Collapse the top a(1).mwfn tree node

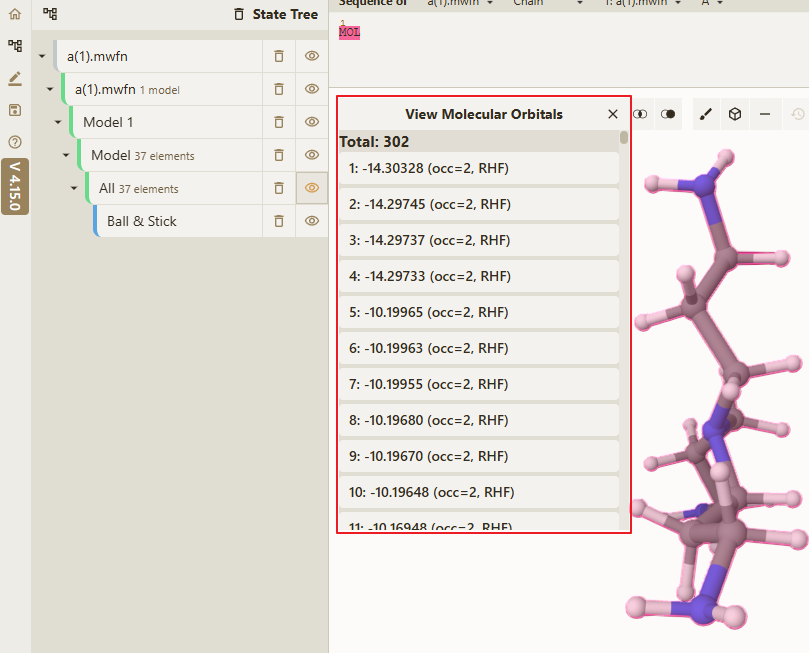click(x=42, y=56)
